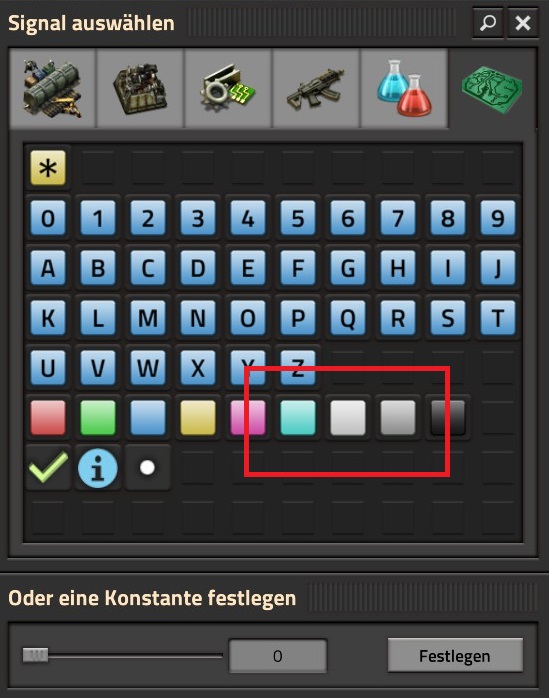The height and width of the screenshot is (698, 549).
Task: Pick the green checkmark signal
Action: [x=48, y=467]
